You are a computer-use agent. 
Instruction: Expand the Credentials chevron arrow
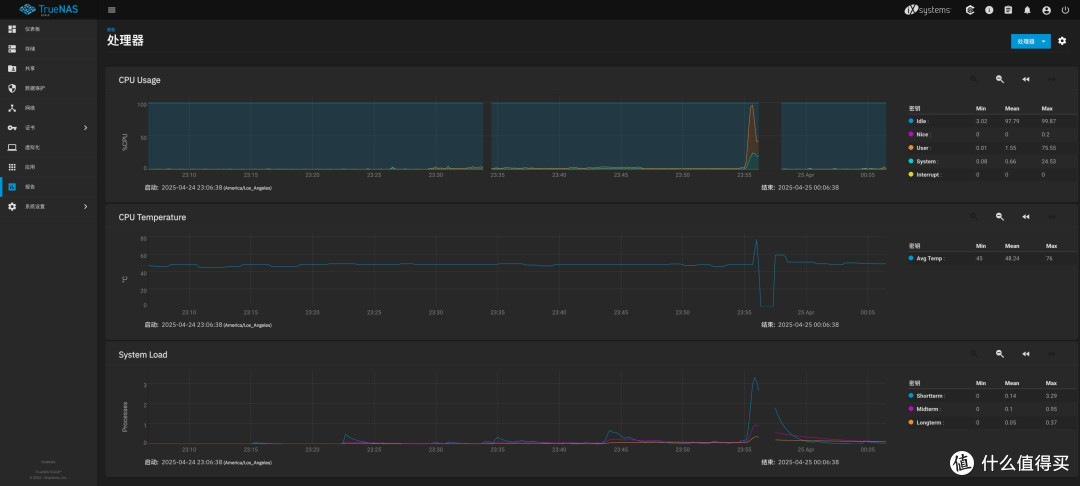tap(85, 128)
